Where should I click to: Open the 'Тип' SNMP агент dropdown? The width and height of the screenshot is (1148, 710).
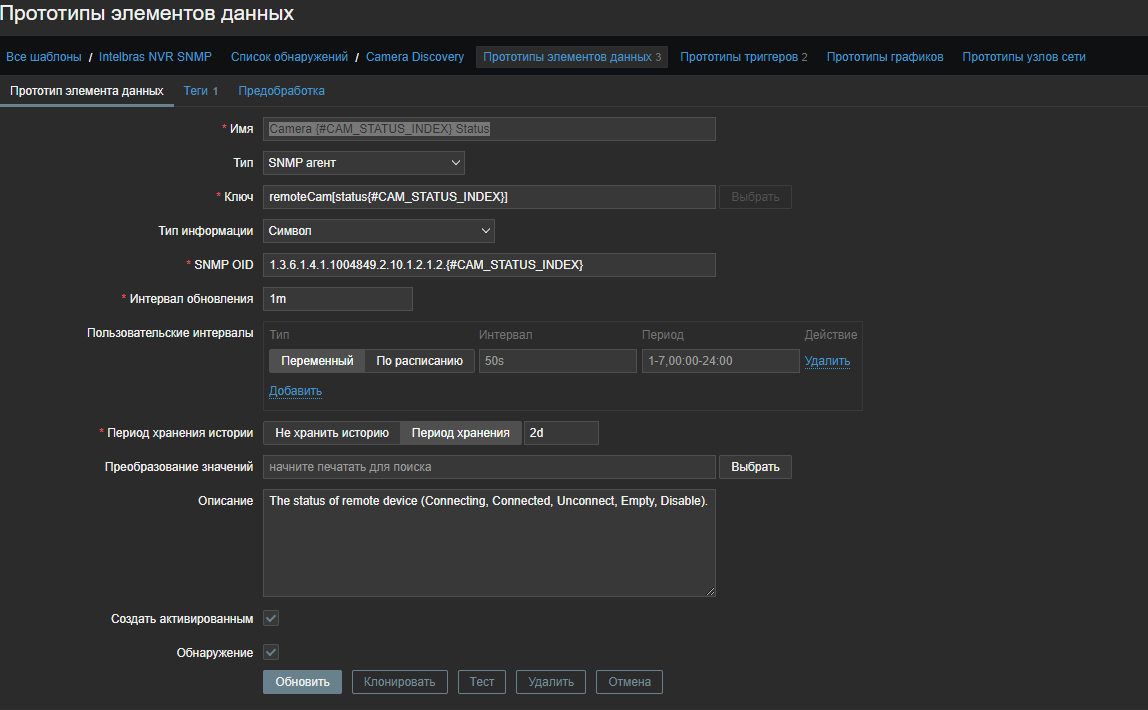[x=364, y=162]
